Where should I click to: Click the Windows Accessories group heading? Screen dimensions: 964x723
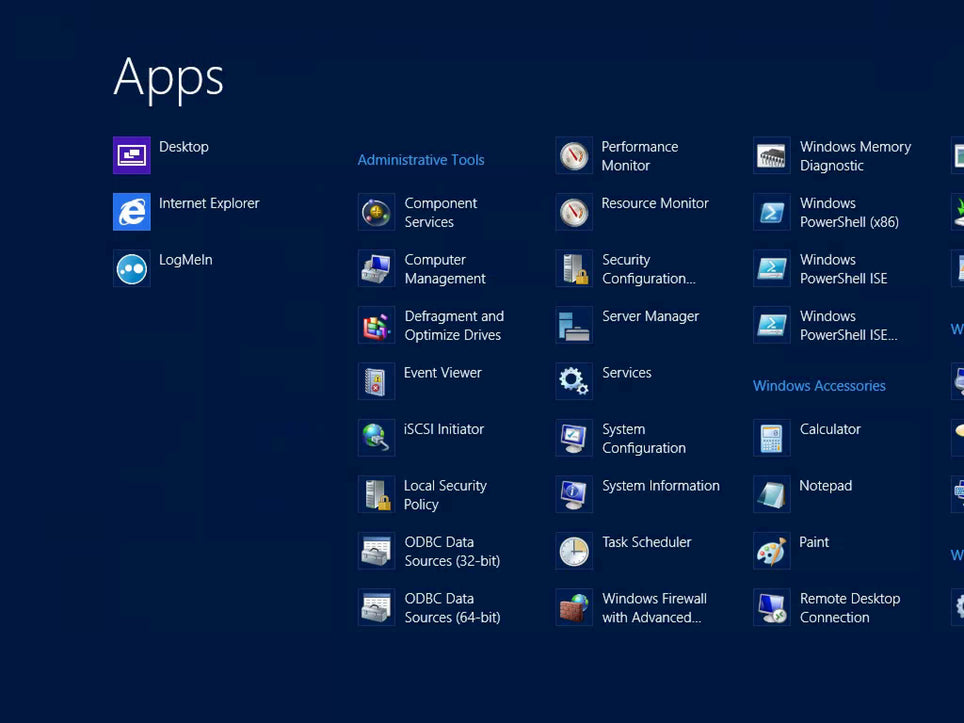pos(819,386)
